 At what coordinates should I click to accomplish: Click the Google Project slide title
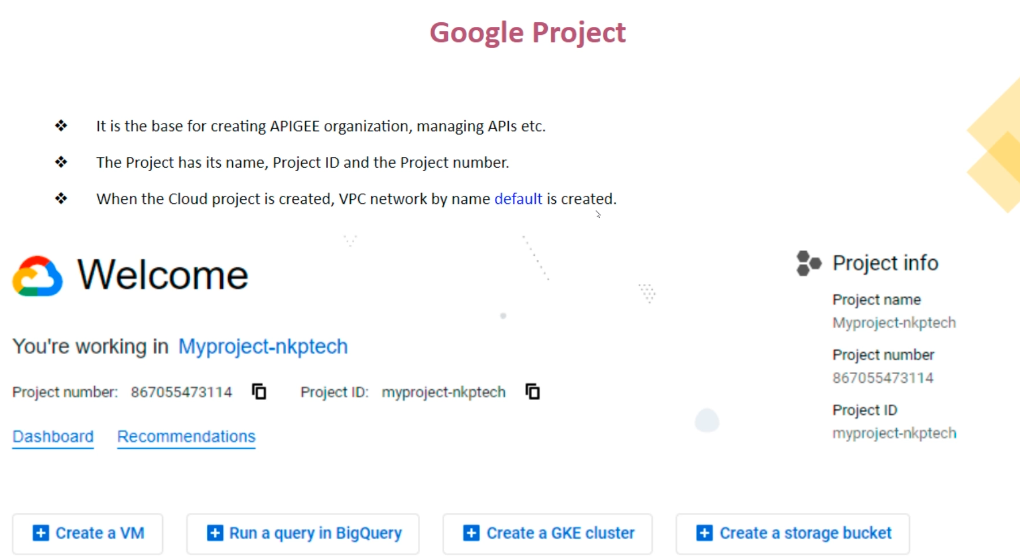(528, 33)
